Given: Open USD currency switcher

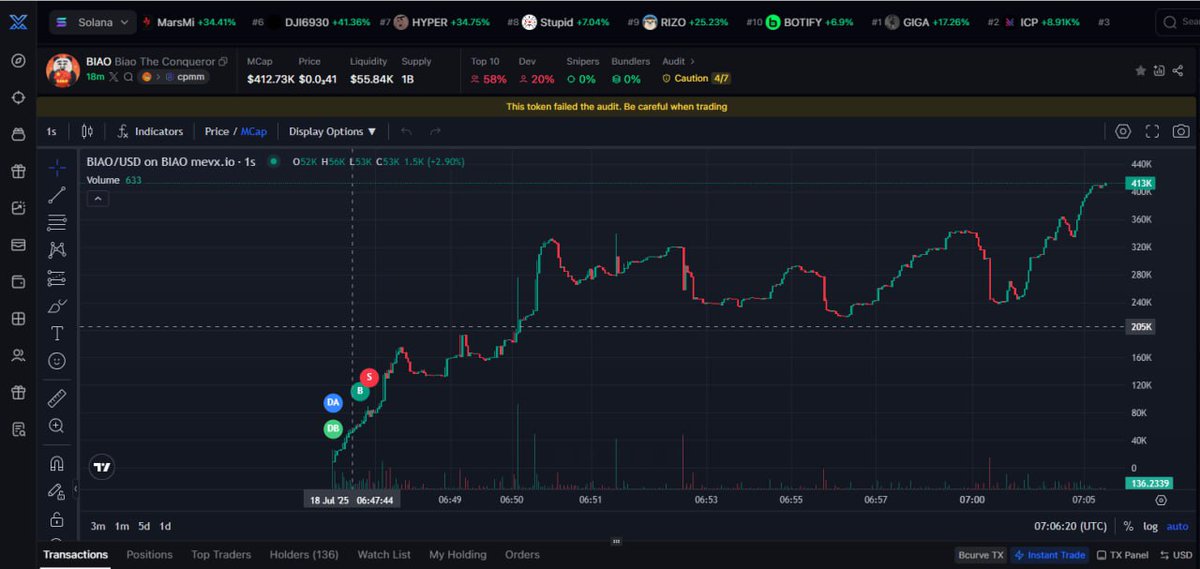Looking at the screenshot, I should pyautogui.click(x=1177, y=555).
